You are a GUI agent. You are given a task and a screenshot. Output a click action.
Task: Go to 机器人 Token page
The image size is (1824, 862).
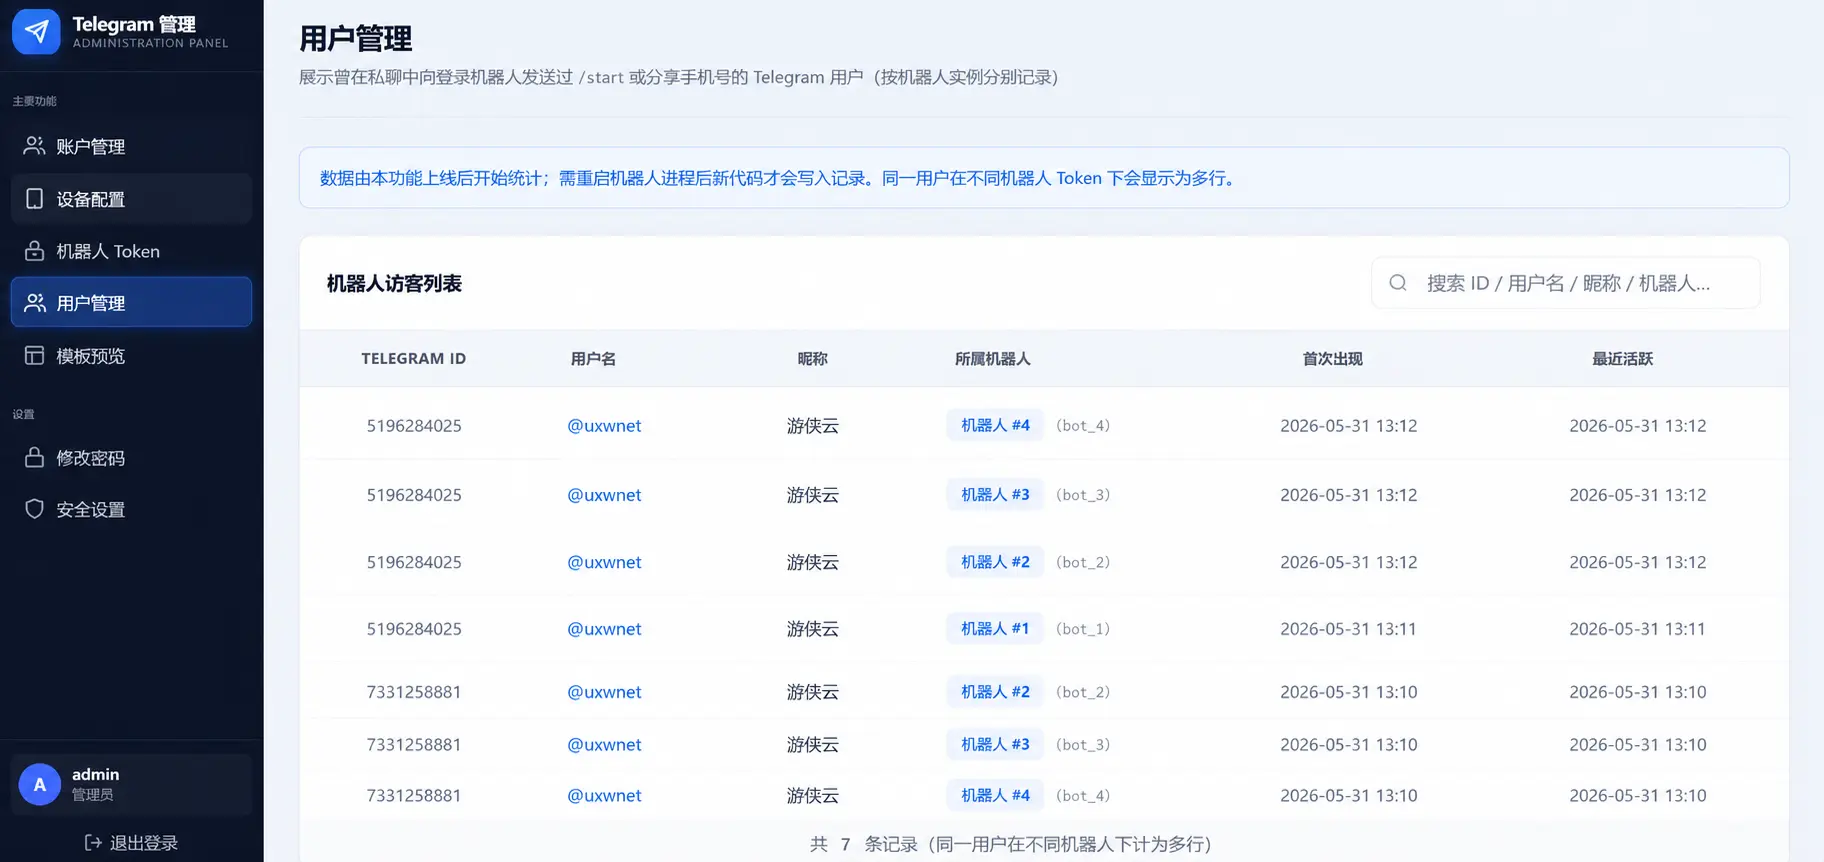[x=131, y=251]
